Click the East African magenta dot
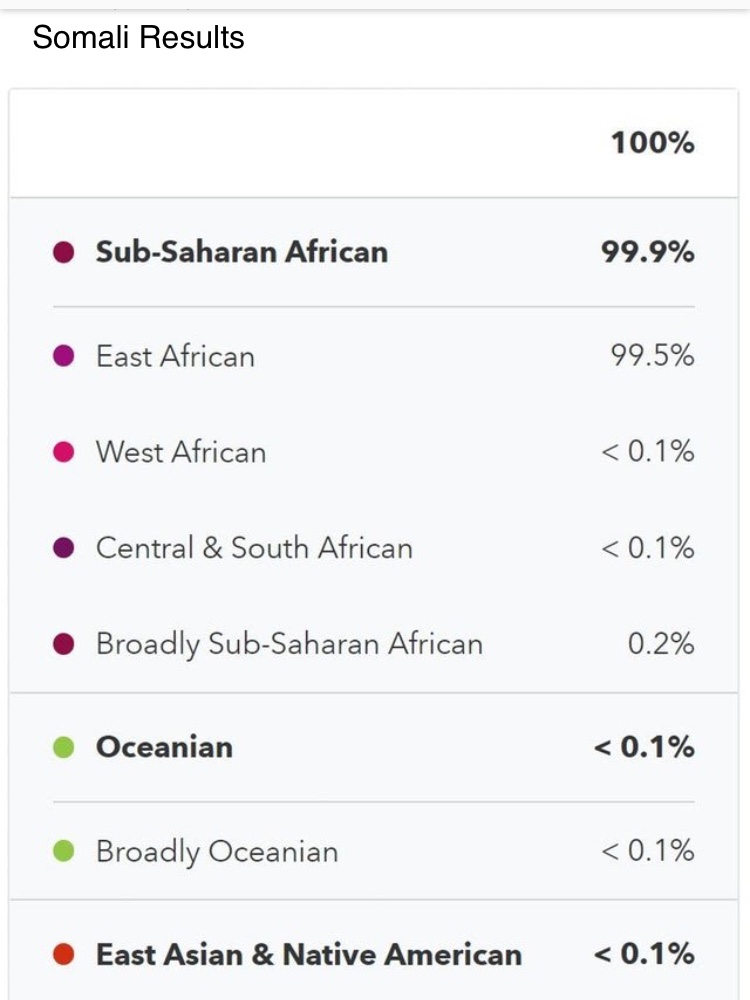This screenshot has width=750, height=1000. (x=63, y=356)
